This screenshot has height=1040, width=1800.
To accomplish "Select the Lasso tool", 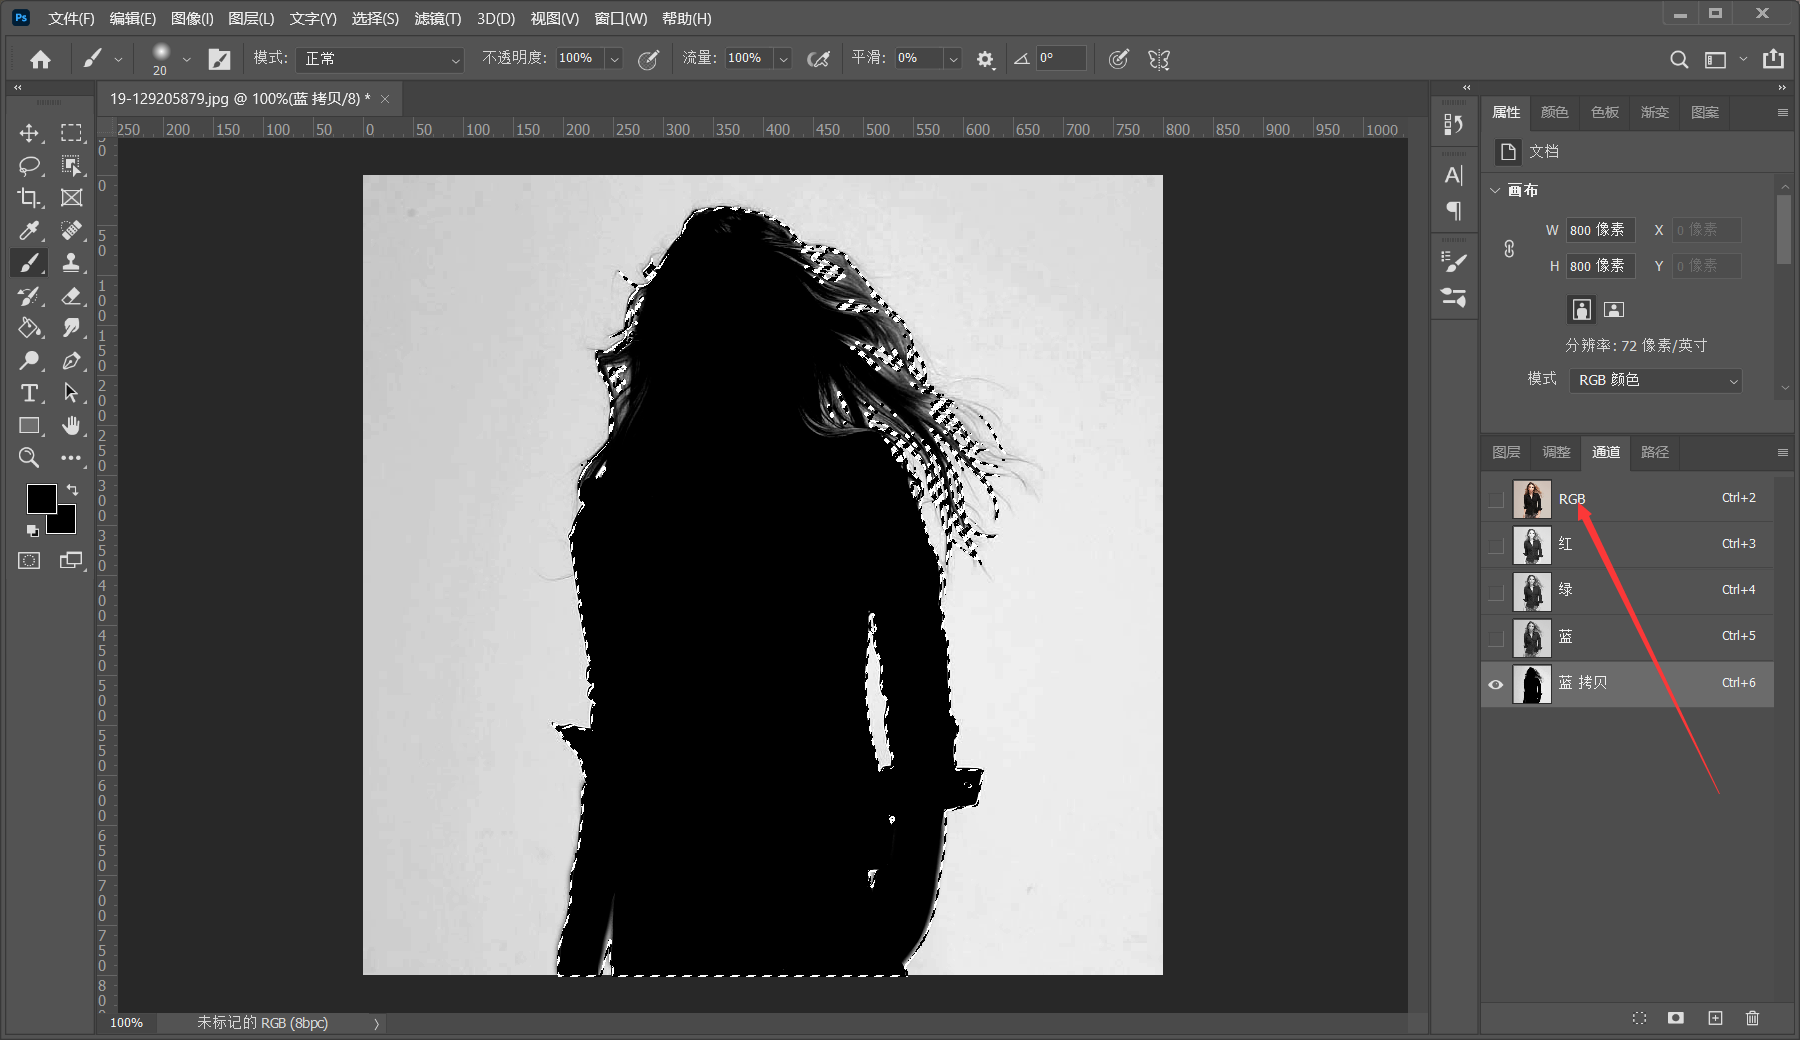I will point(29,165).
